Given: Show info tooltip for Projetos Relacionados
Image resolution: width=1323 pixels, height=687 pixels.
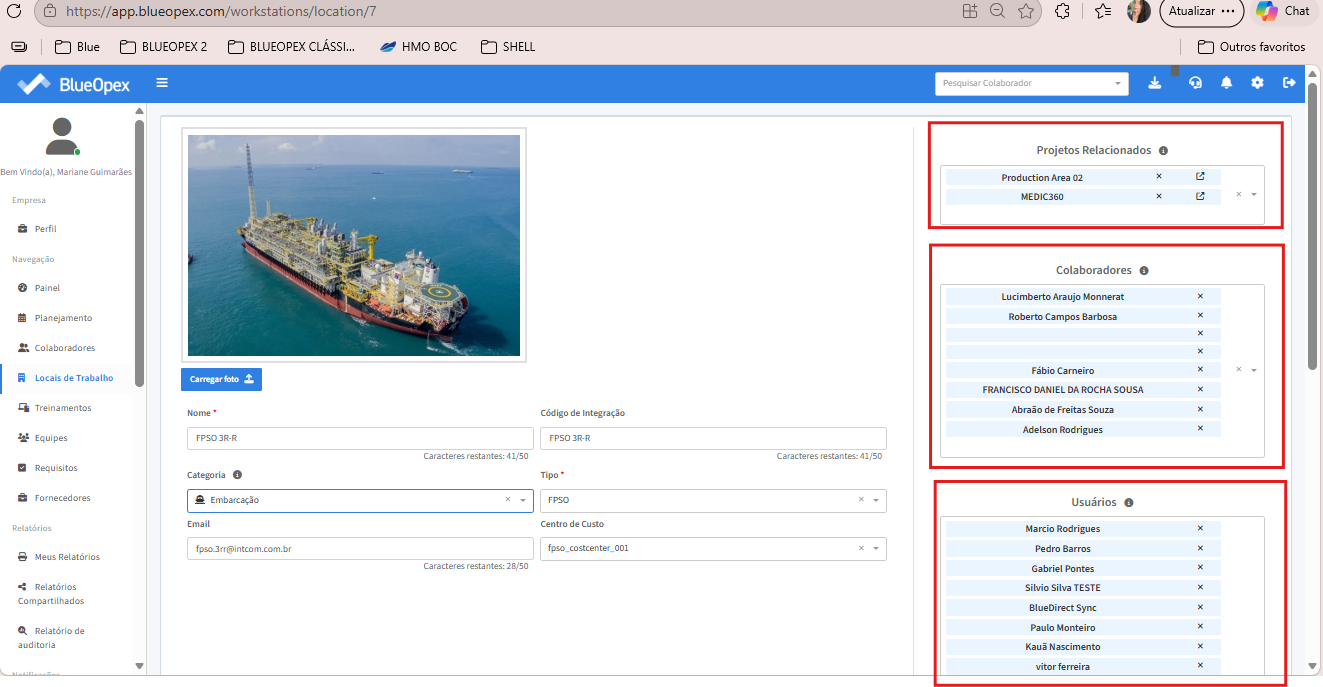Looking at the screenshot, I should point(1163,150).
